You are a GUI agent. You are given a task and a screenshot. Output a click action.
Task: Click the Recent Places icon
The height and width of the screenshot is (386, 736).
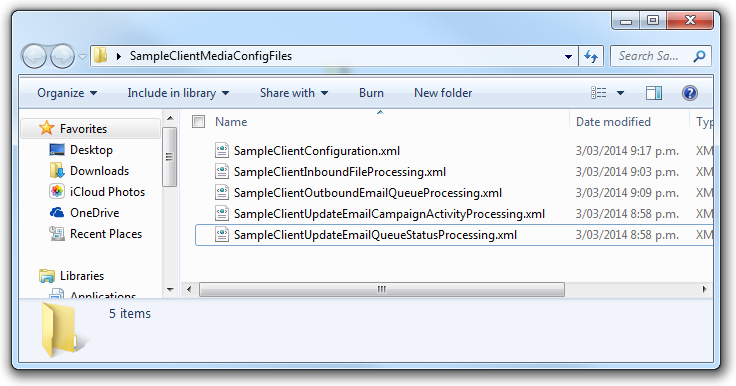(57, 233)
